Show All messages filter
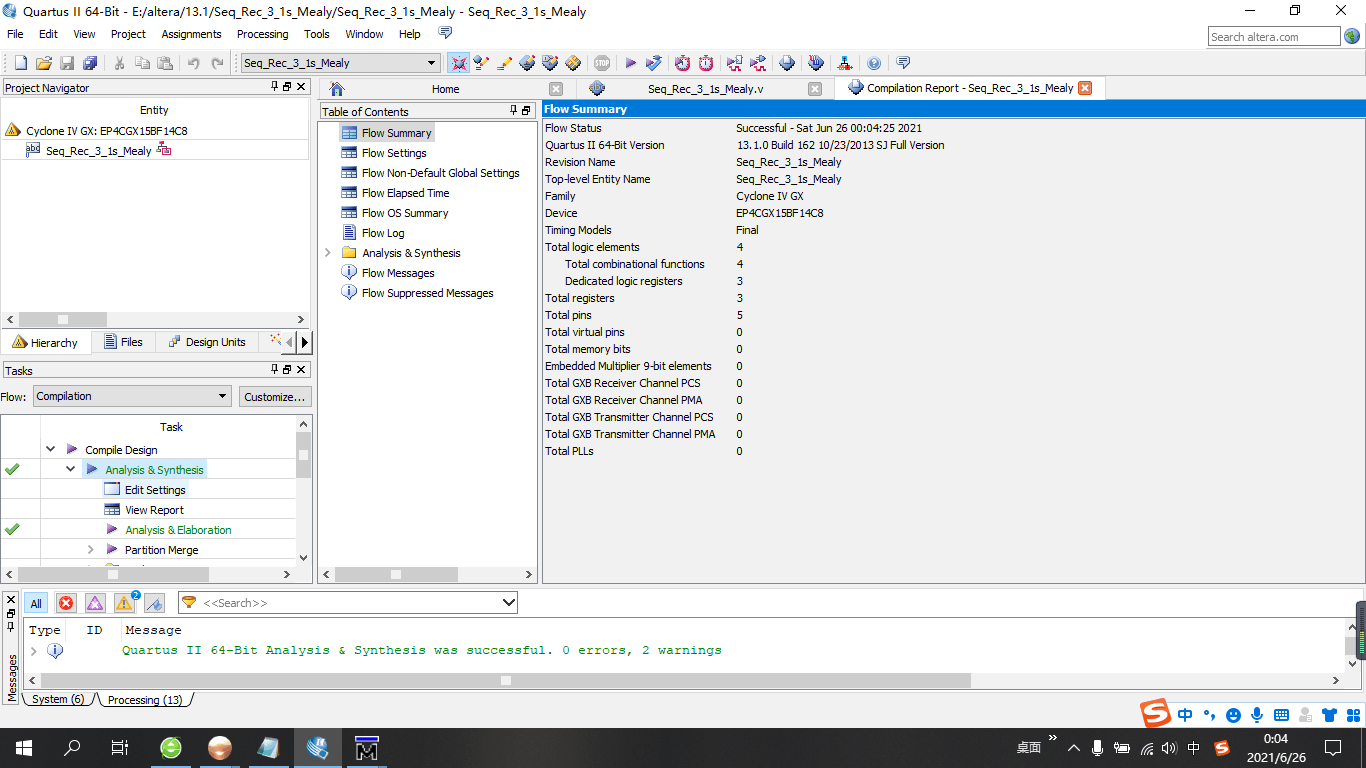The height and width of the screenshot is (768, 1366). click(36, 603)
